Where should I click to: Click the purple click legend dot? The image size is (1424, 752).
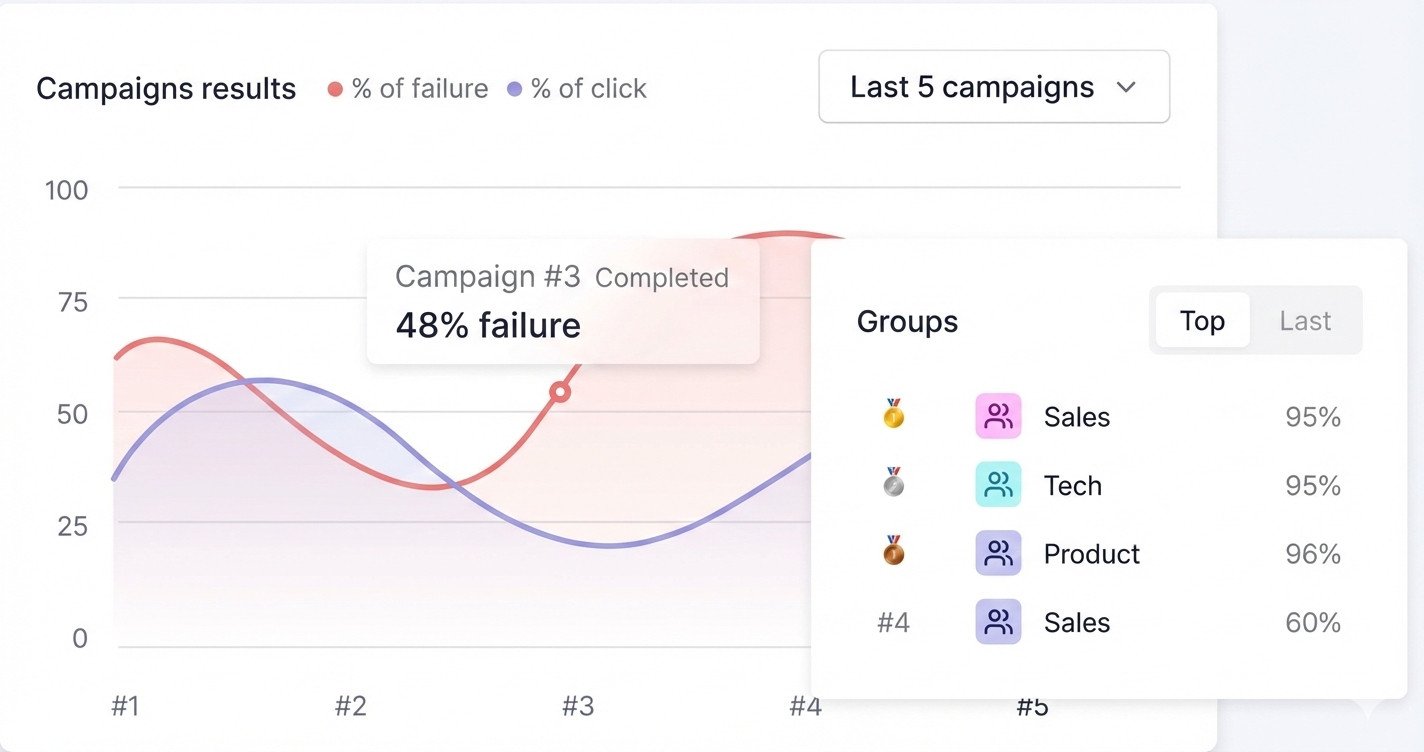coord(515,89)
